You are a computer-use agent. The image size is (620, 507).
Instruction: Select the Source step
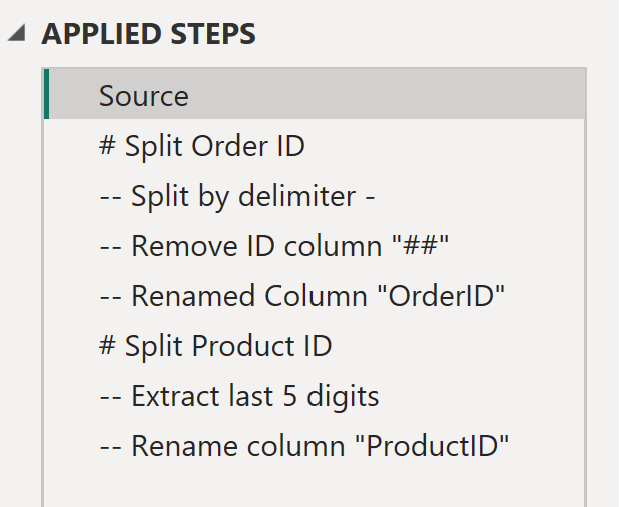(x=144, y=96)
